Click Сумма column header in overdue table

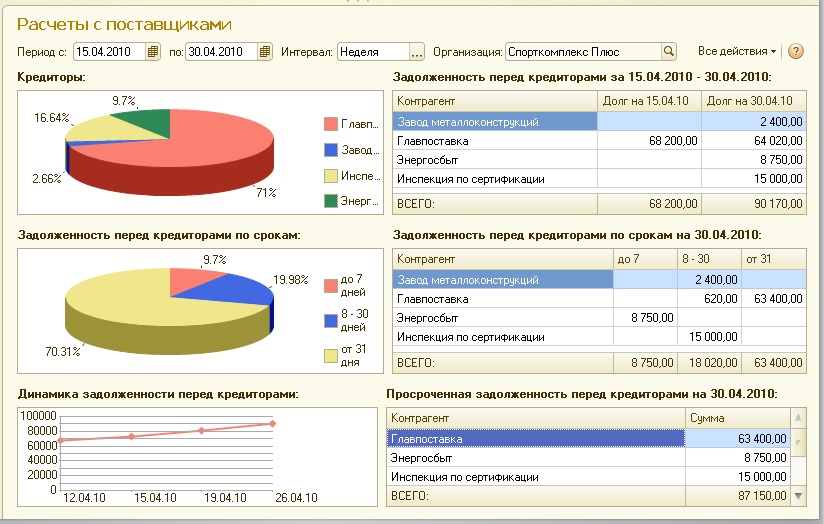(x=738, y=418)
